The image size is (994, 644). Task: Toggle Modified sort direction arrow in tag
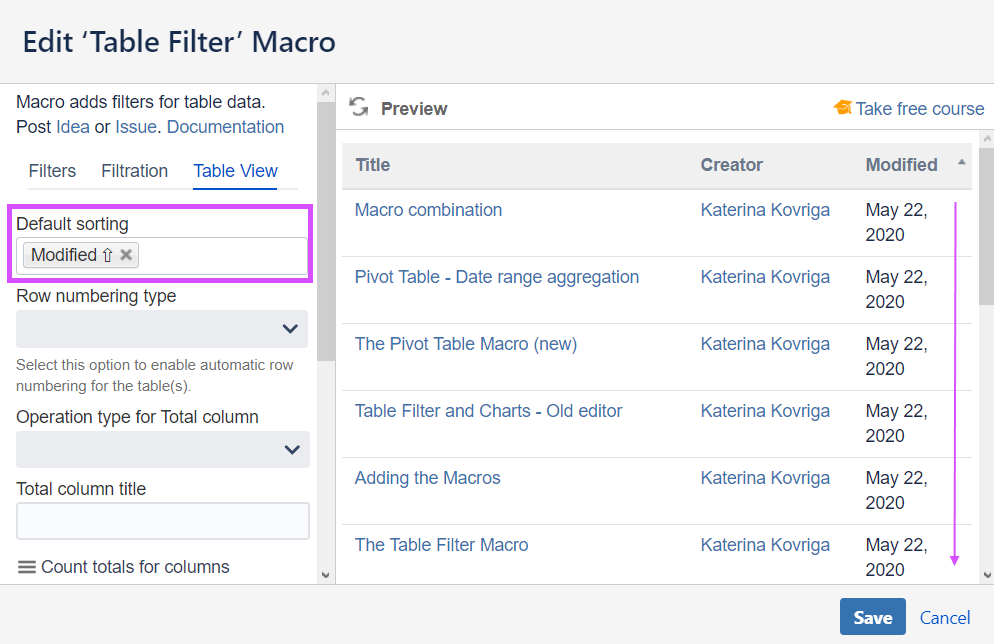107,255
